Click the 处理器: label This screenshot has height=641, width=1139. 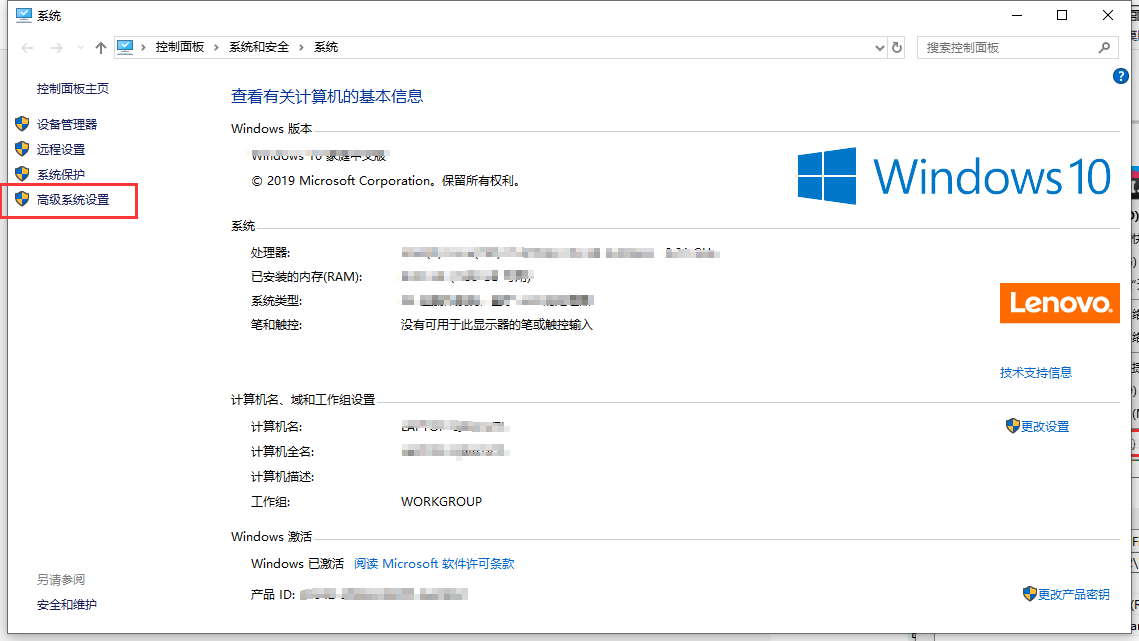270,253
